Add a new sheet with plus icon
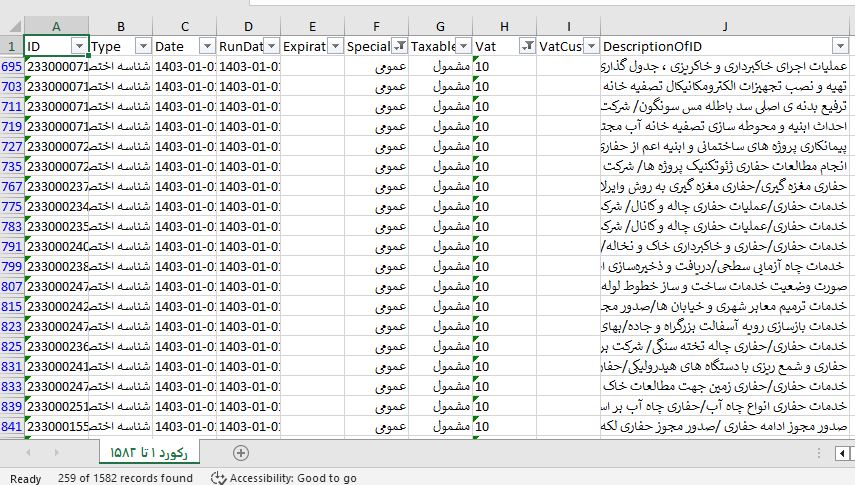Image resolution: width=855 pixels, height=485 pixels. (x=240, y=452)
